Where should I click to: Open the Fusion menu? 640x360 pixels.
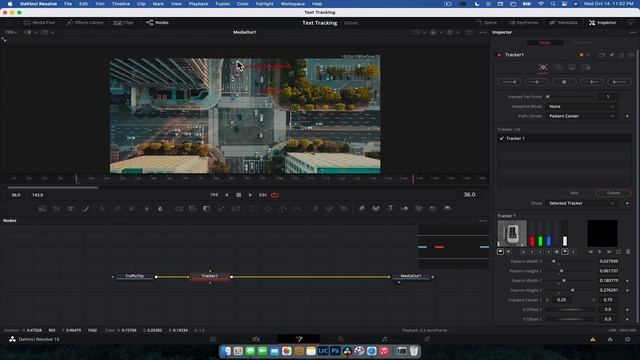(x=222, y=4)
